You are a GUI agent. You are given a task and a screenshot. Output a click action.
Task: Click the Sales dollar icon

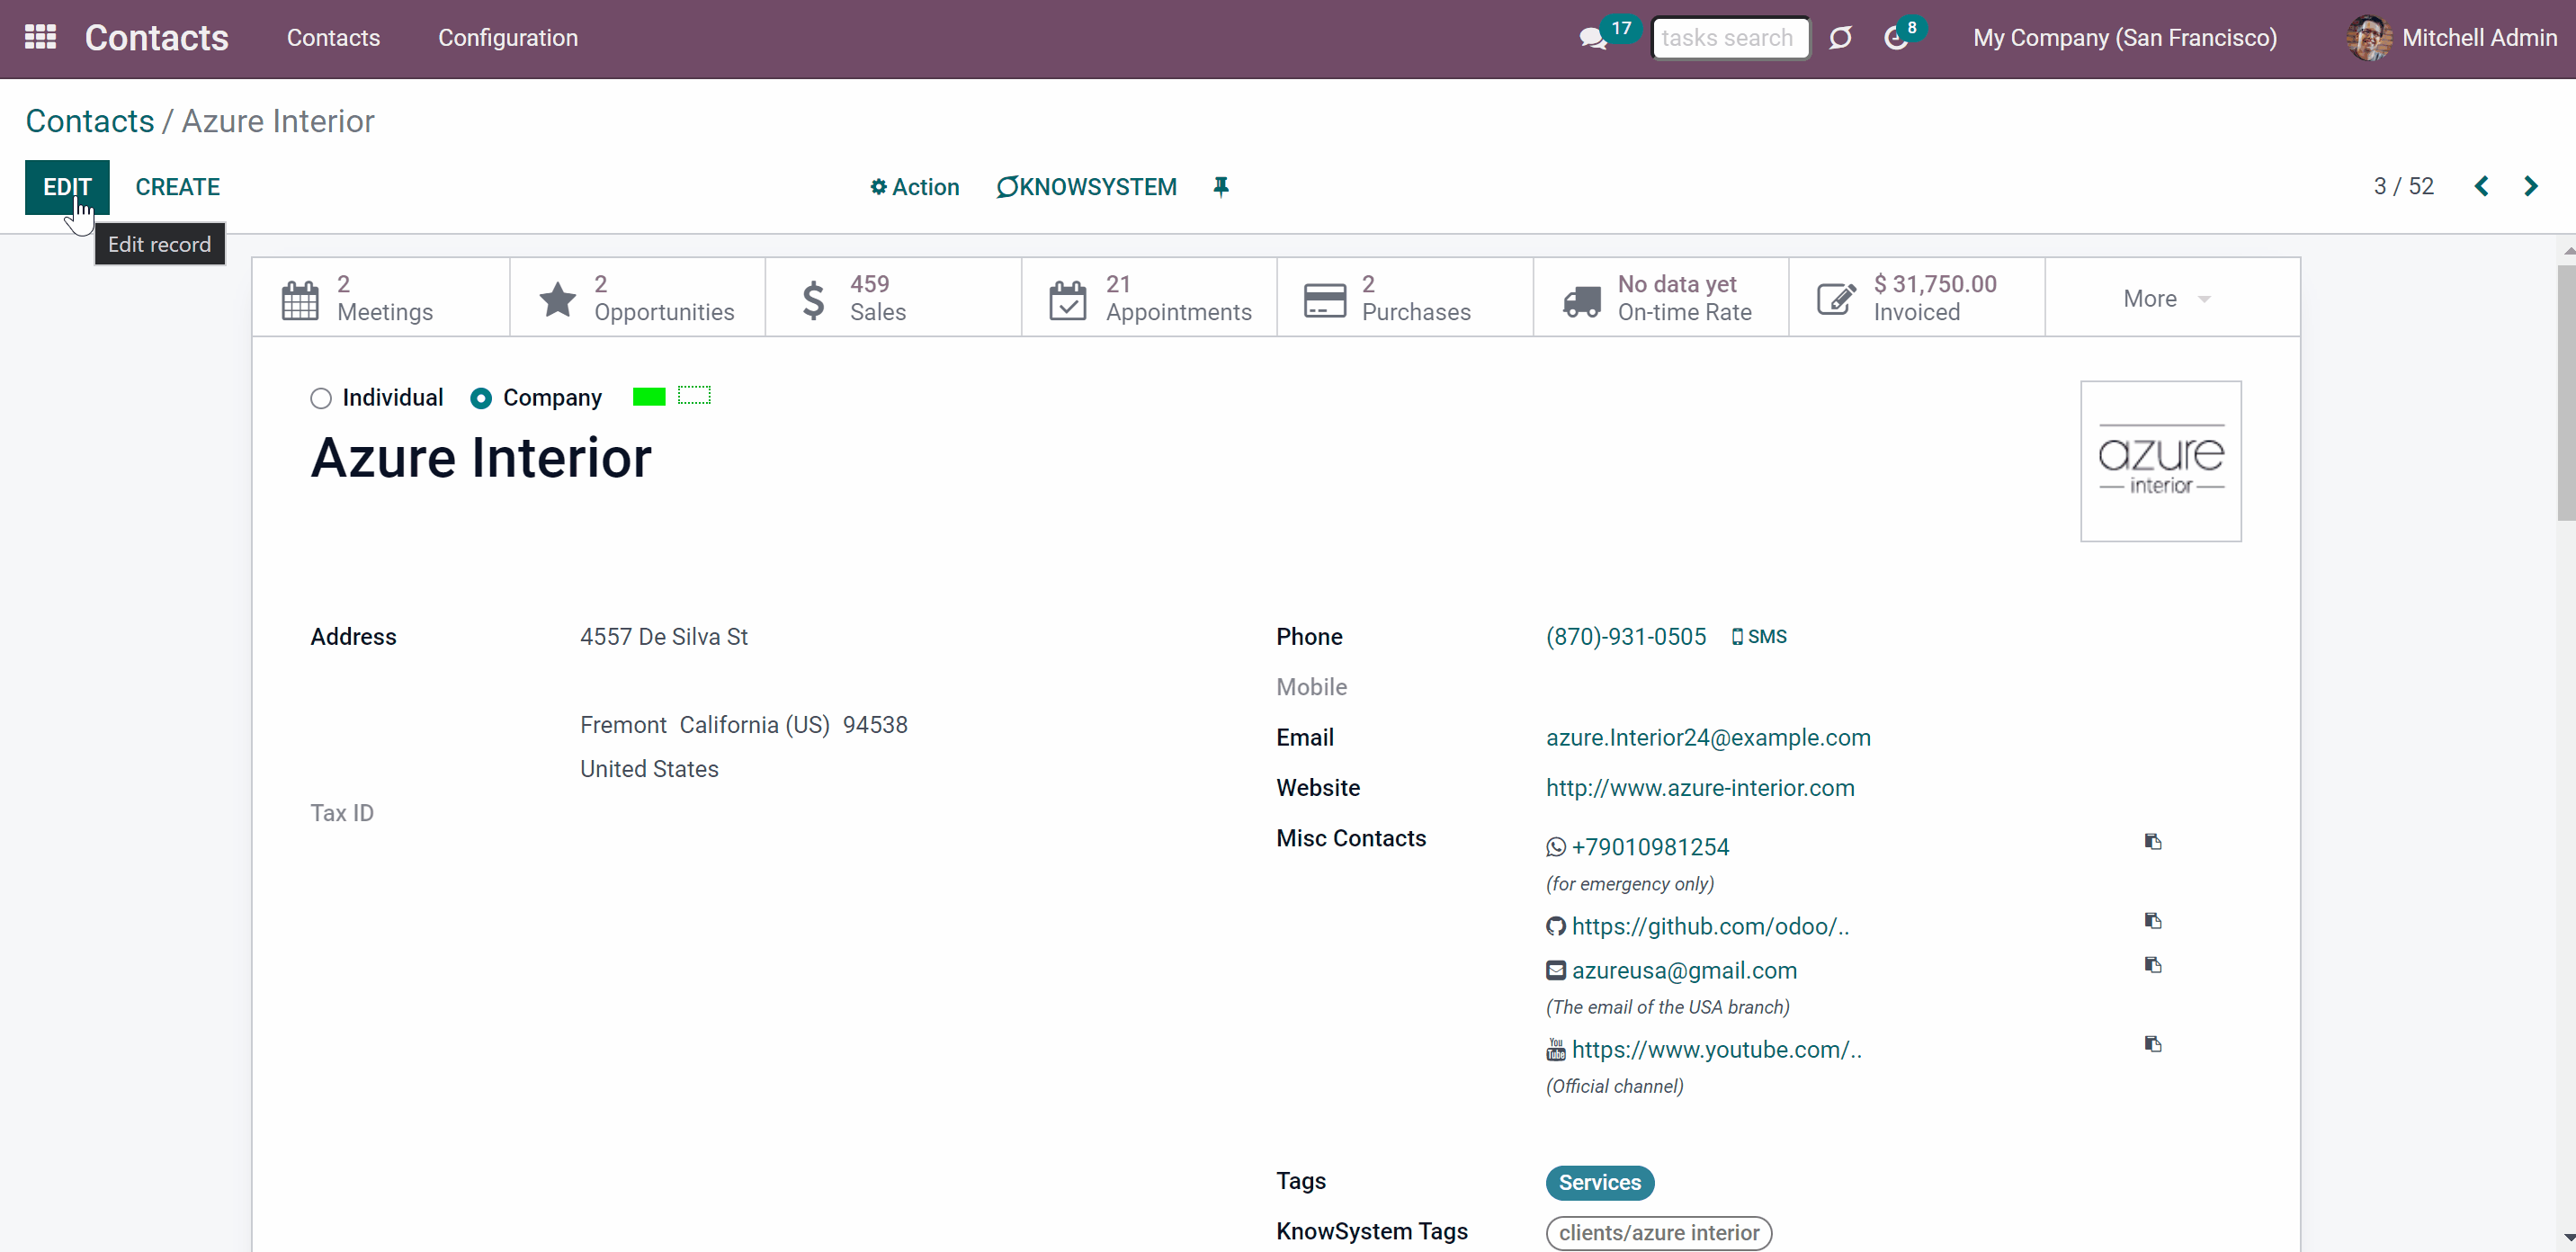coord(813,299)
